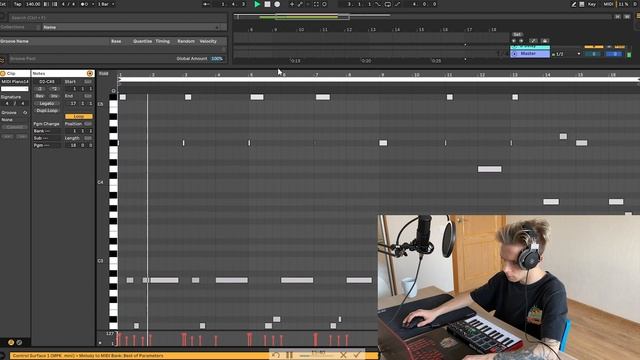The image size is (640, 360).
Task: Go to next locator arrow
Action: click(521, 41)
